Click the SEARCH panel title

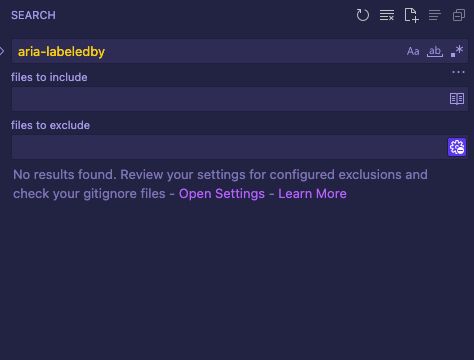pyautogui.click(x=33, y=15)
